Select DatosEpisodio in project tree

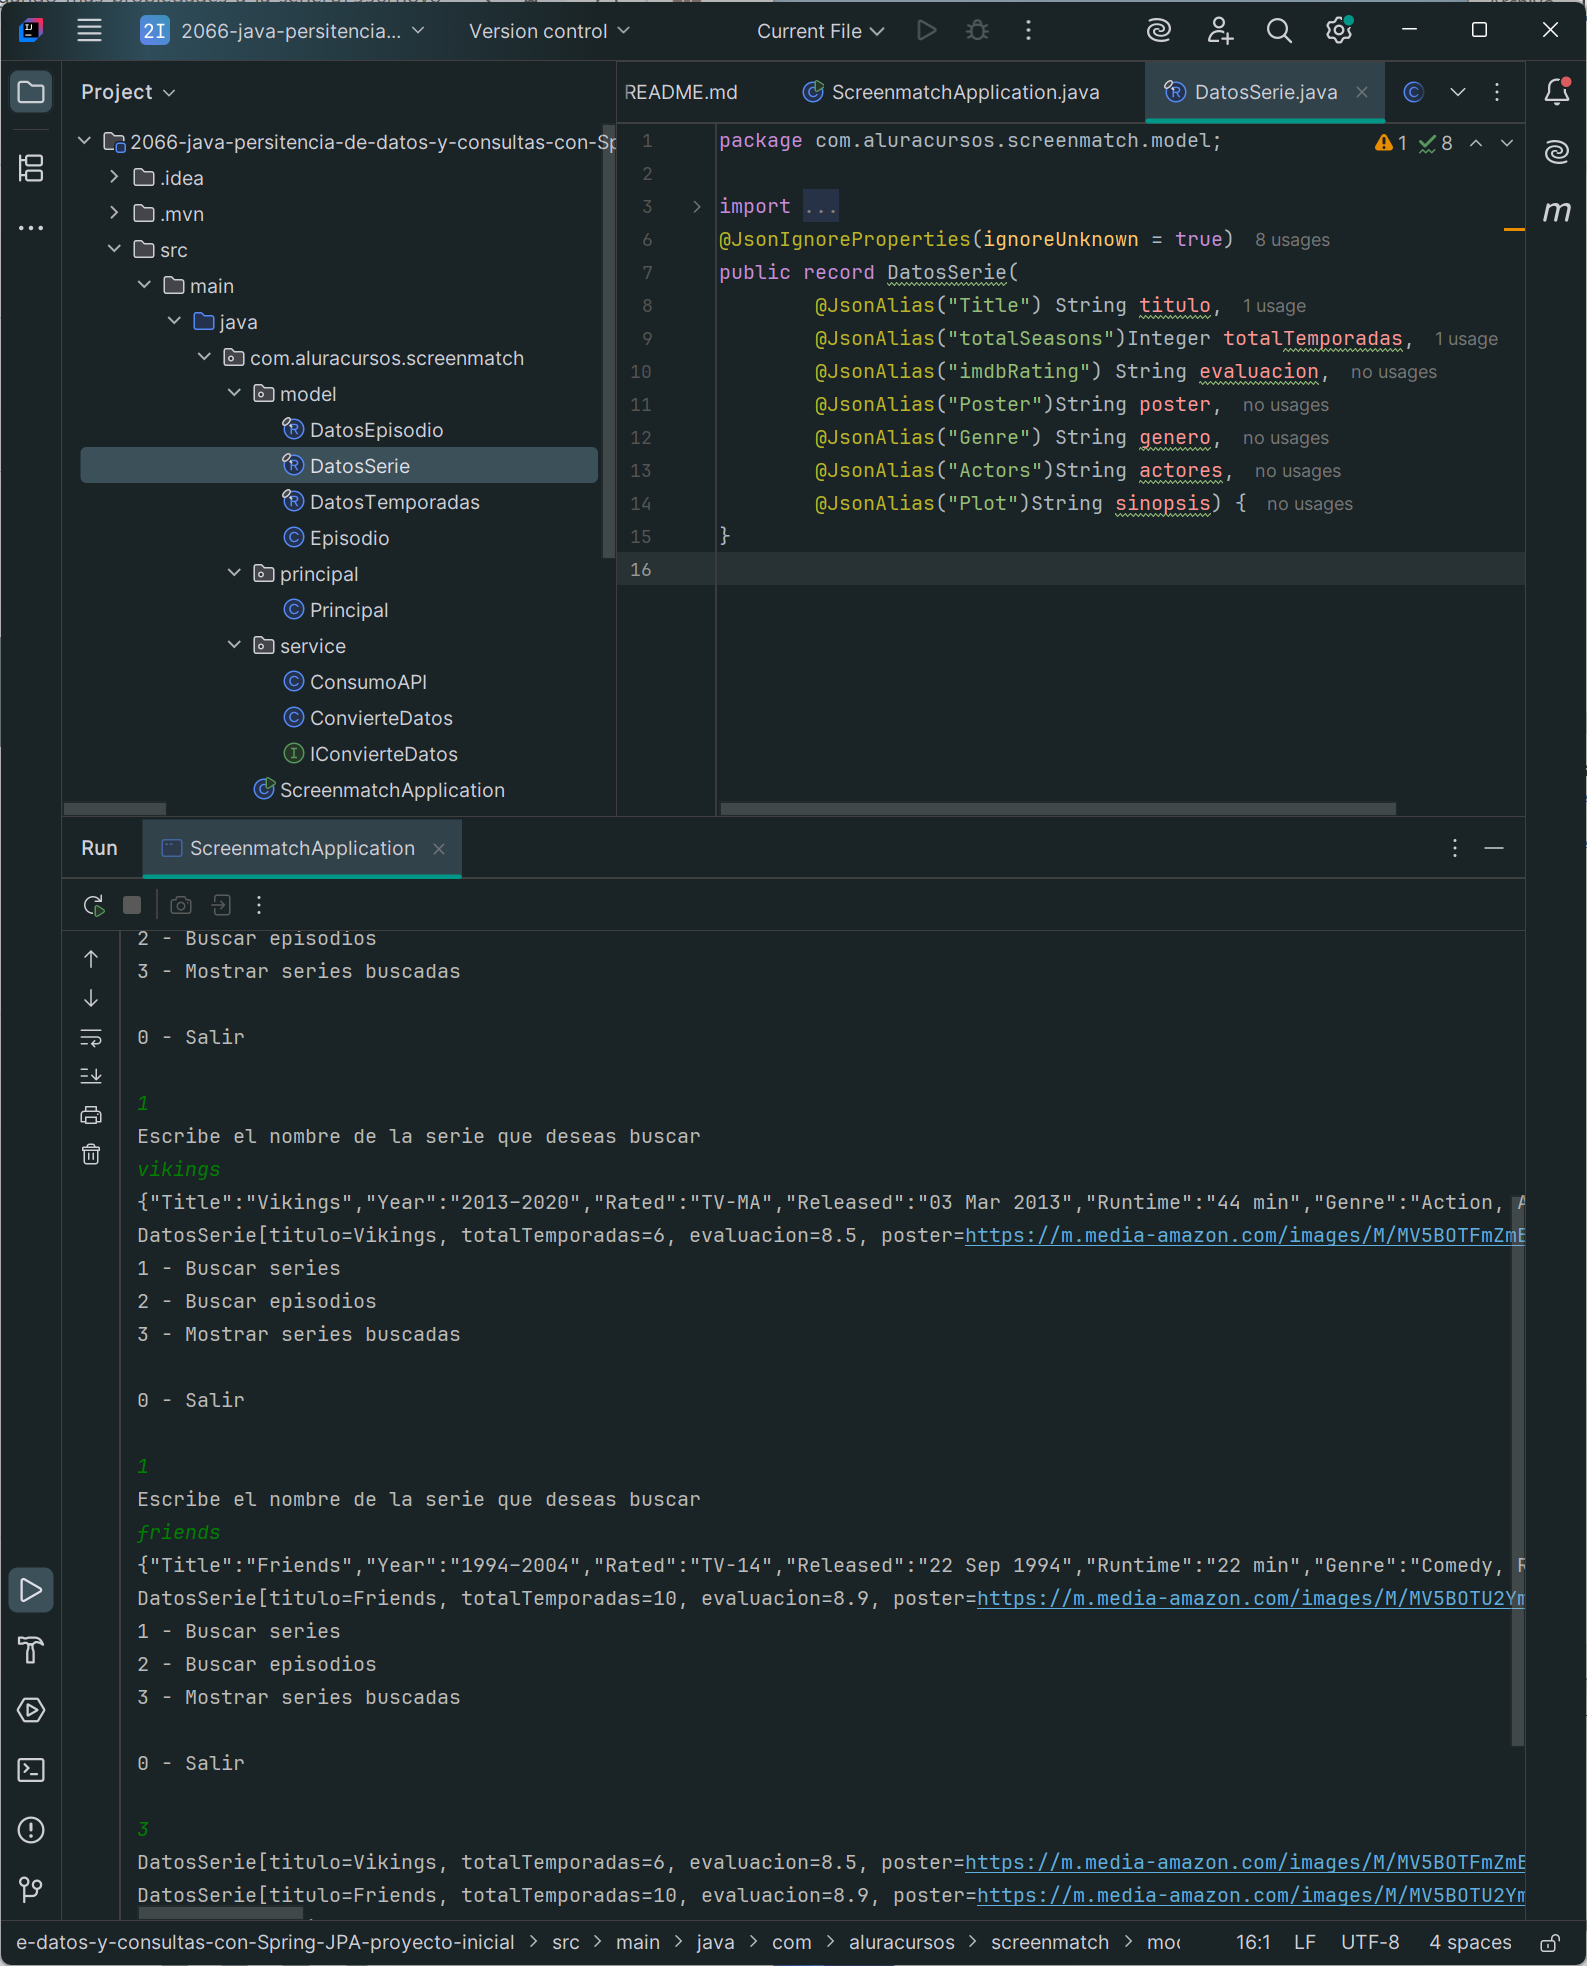pos(376,430)
